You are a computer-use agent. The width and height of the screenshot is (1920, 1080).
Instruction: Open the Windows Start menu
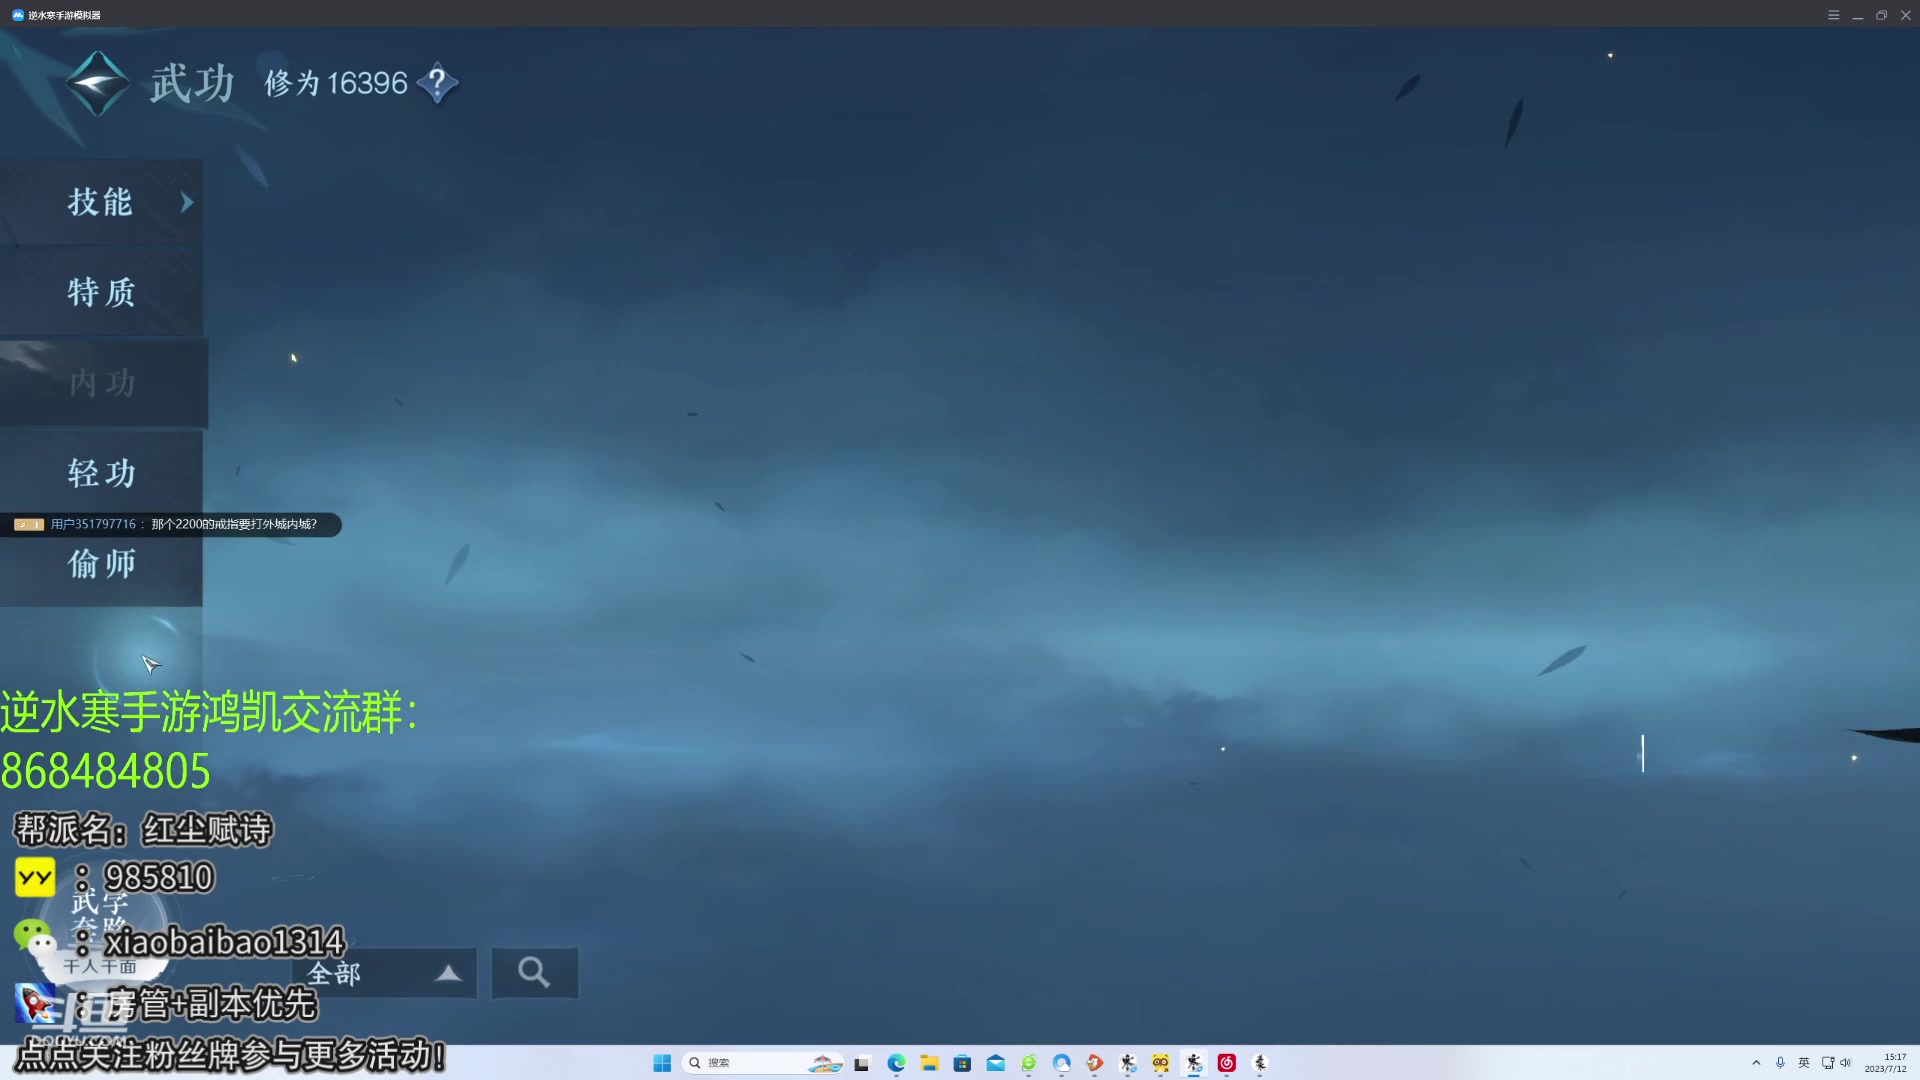[662, 1063]
